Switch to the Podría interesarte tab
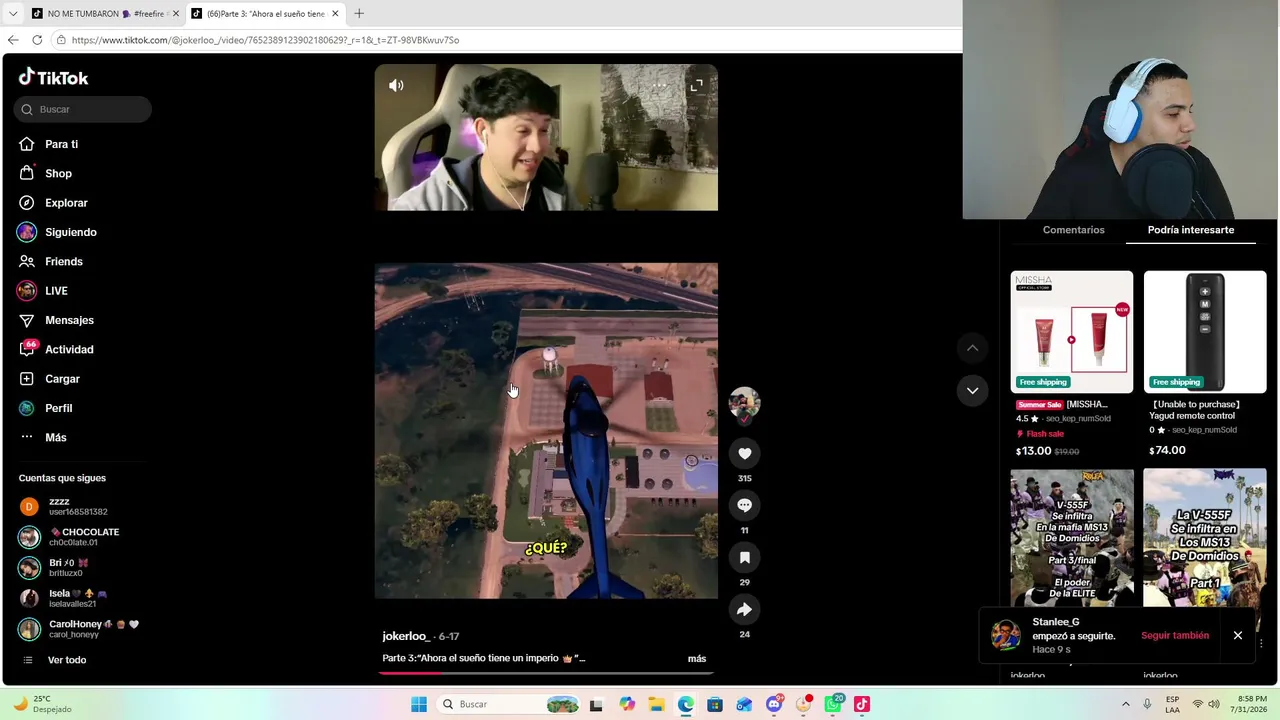The image size is (1280, 720). (x=1190, y=230)
